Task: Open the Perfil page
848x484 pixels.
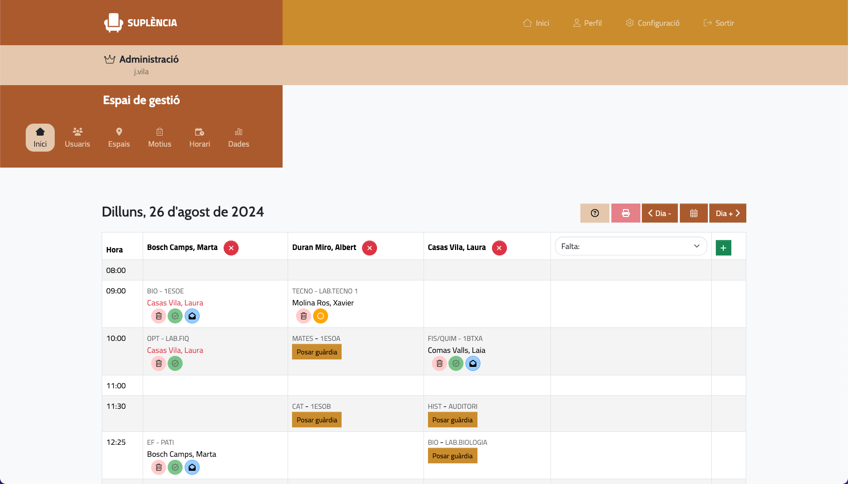Action: tap(587, 23)
